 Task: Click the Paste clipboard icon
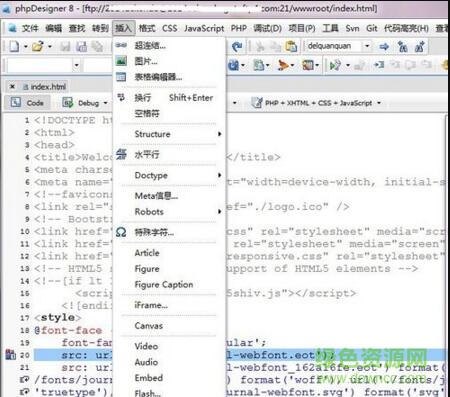coord(291,47)
